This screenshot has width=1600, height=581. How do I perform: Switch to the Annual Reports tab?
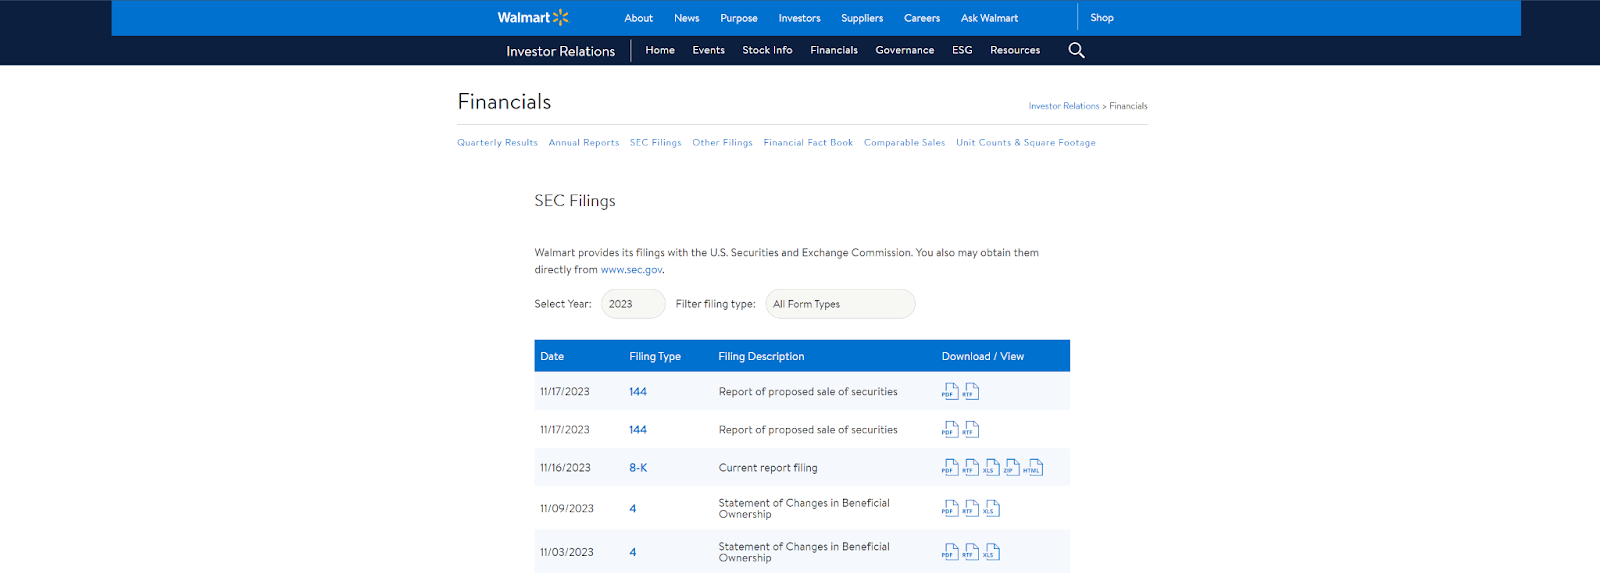(x=583, y=143)
